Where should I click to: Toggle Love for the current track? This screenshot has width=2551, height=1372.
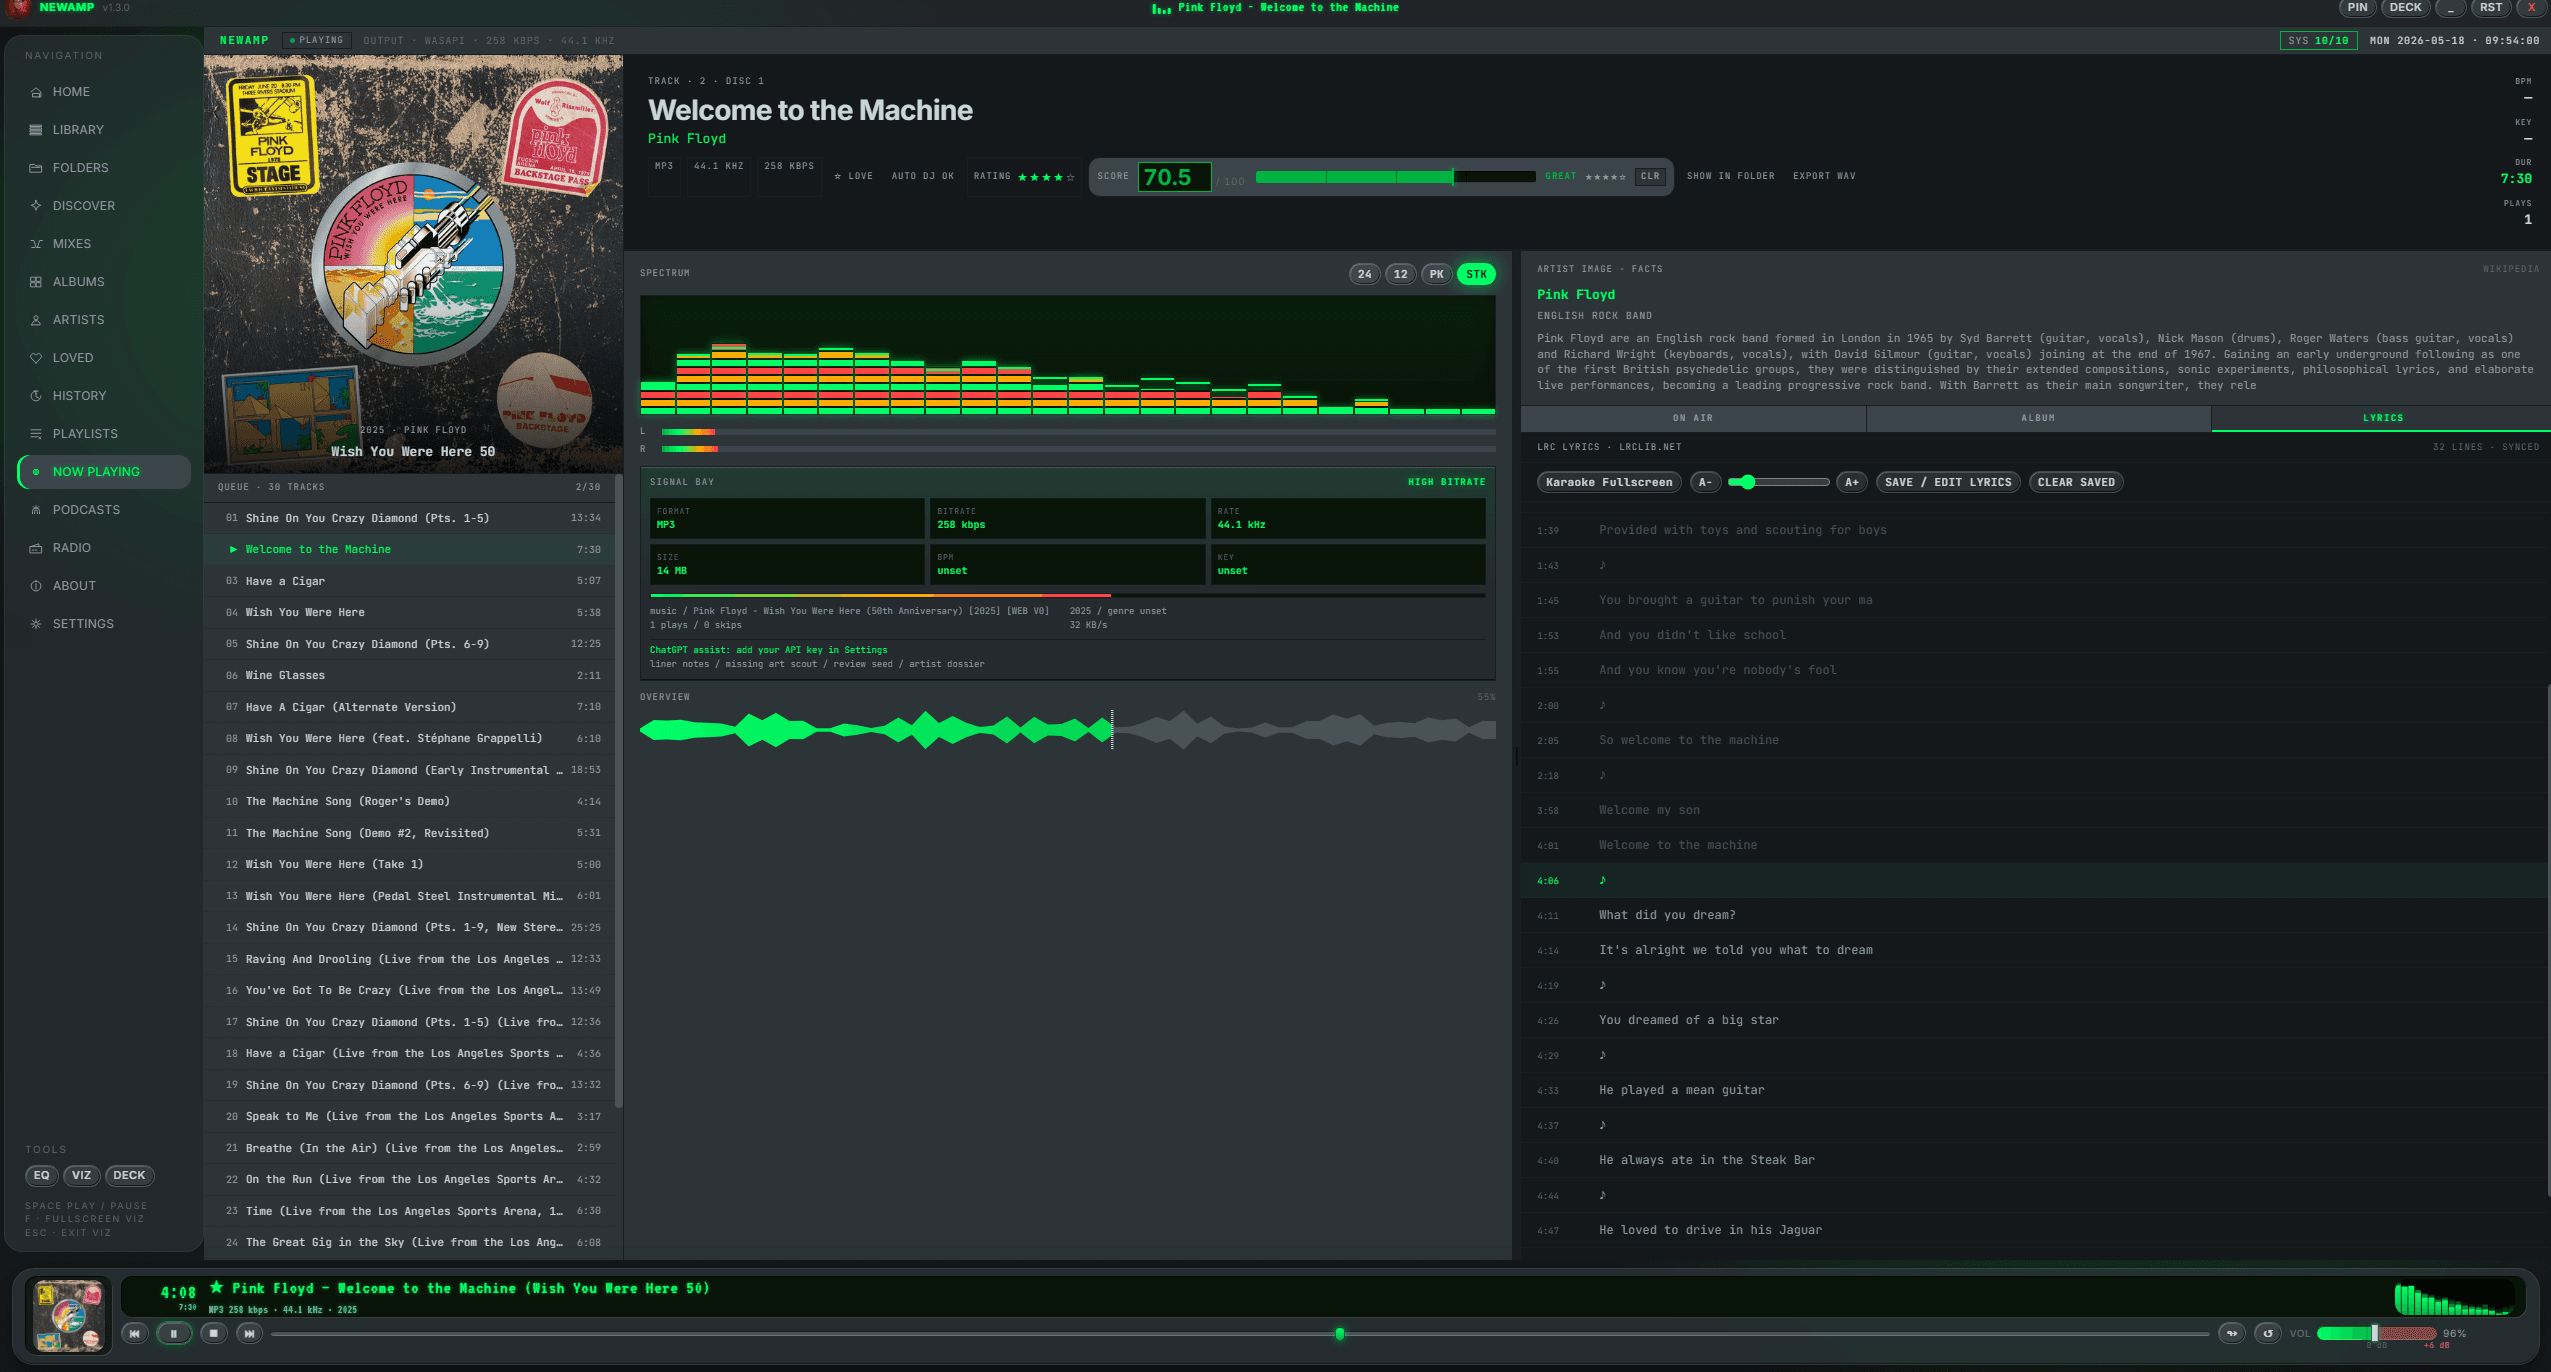853,176
